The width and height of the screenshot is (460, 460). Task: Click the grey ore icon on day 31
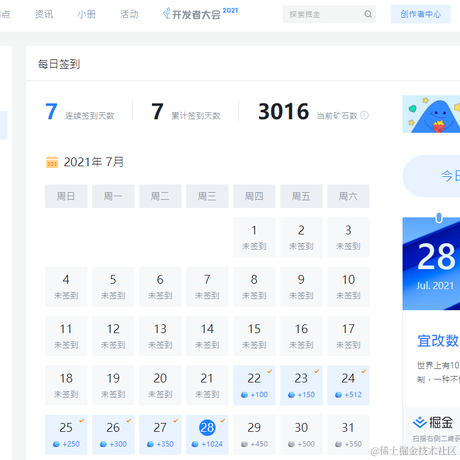point(338,444)
